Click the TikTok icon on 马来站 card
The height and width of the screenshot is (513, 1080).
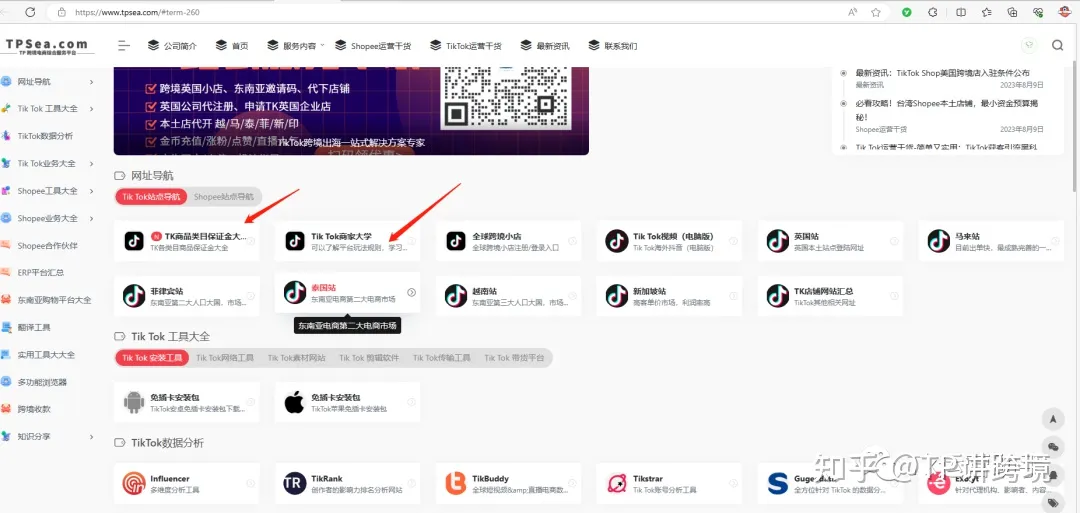click(x=939, y=240)
